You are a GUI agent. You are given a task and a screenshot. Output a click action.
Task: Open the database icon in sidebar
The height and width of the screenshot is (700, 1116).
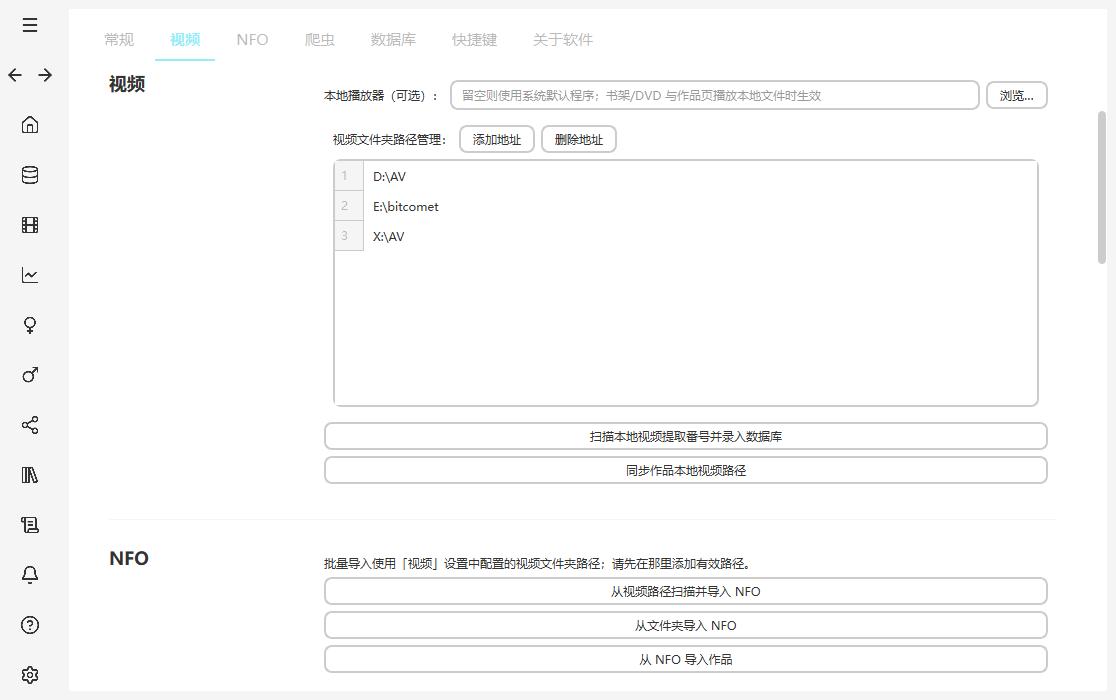point(30,175)
